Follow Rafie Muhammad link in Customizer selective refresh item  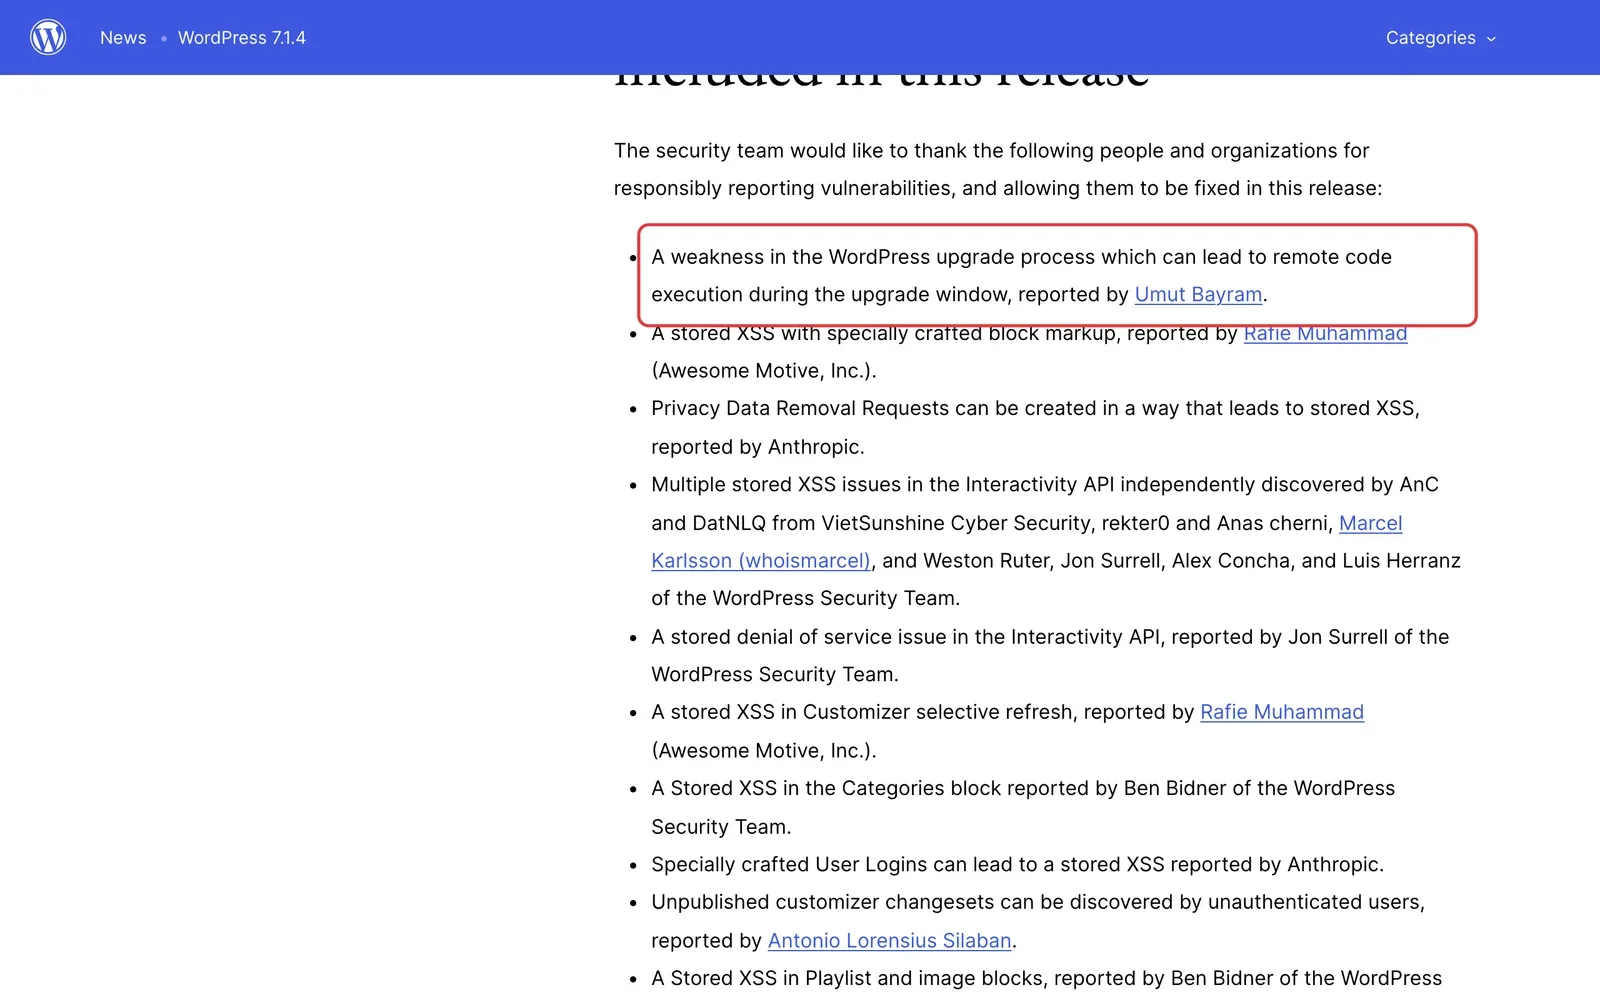click(x=1282, y=712)
